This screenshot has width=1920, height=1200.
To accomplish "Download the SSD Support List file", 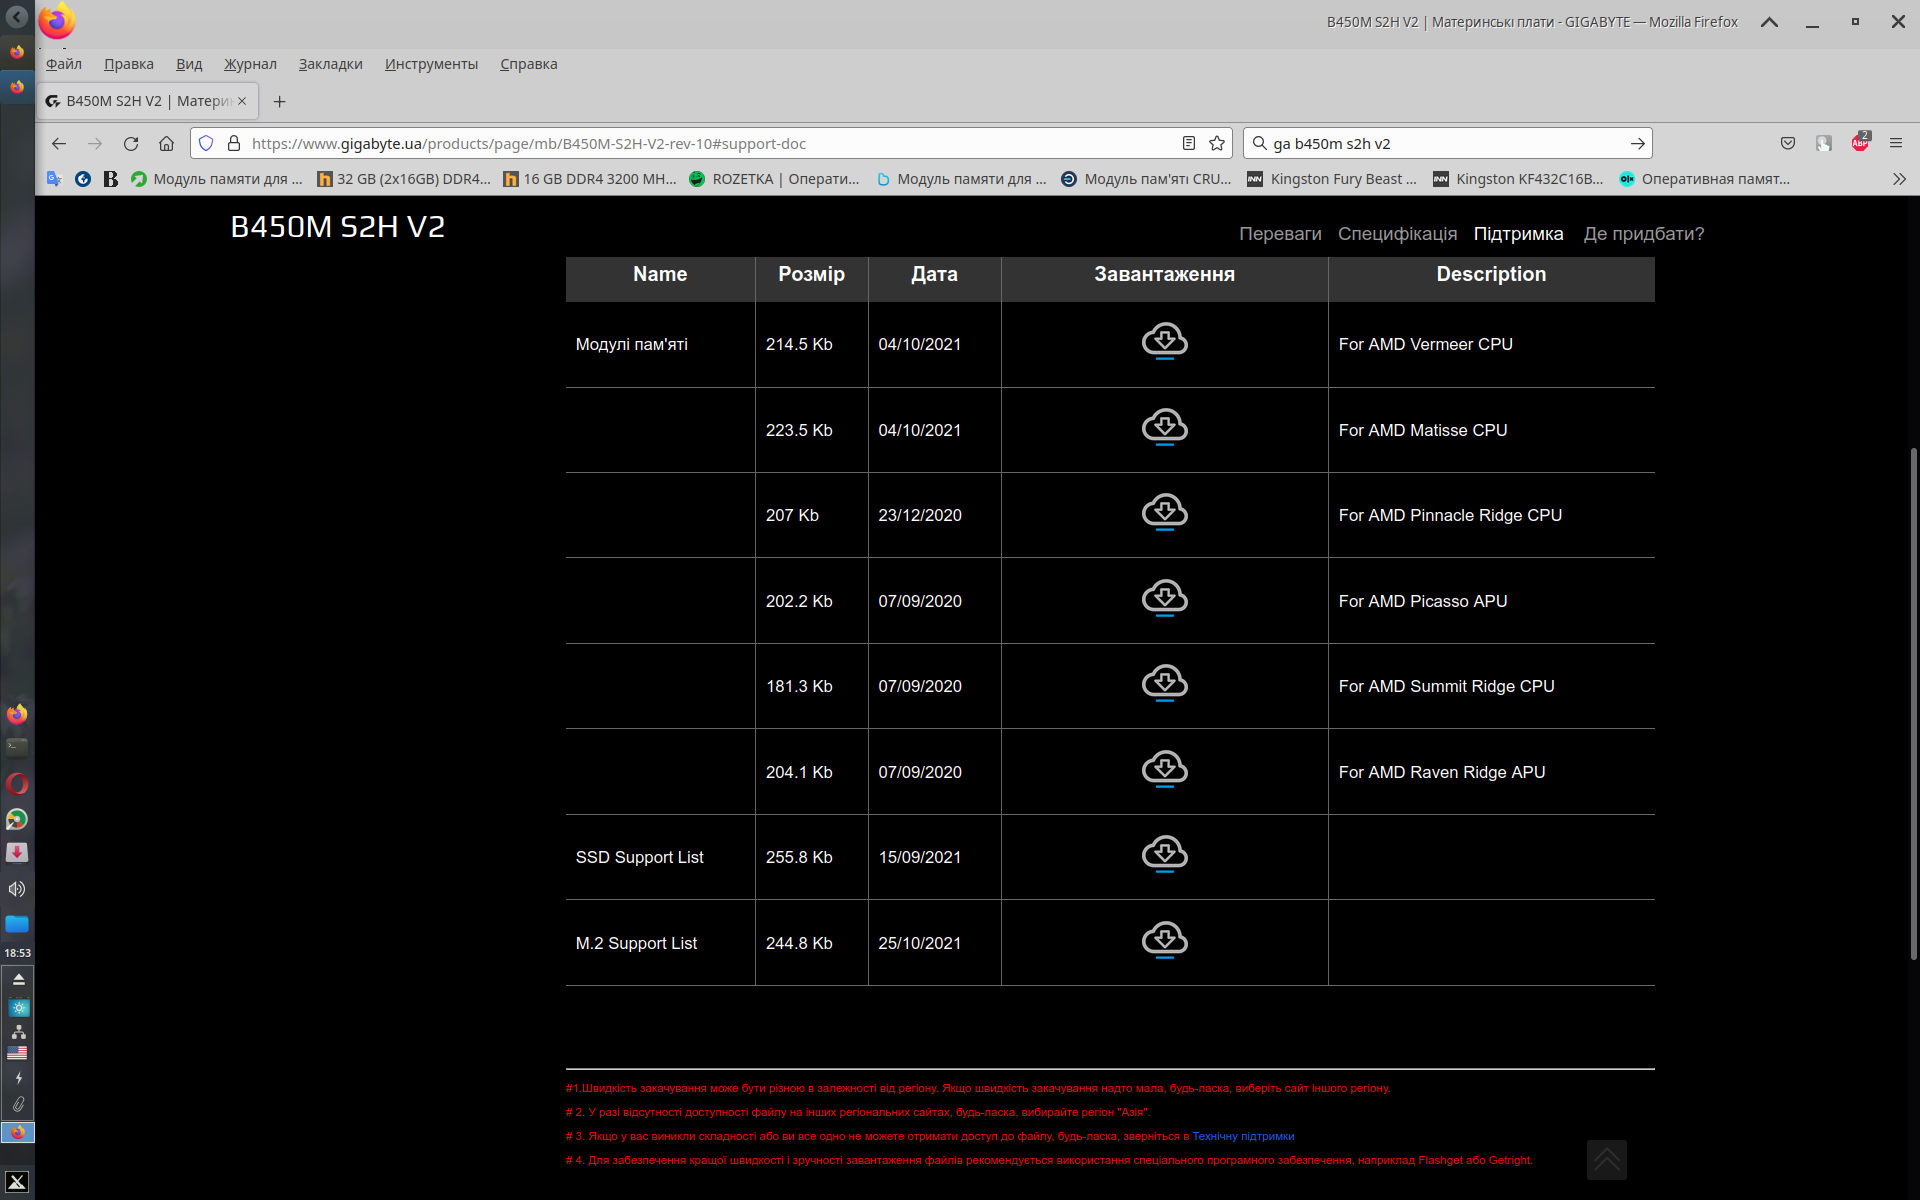I will (1164, 854).
